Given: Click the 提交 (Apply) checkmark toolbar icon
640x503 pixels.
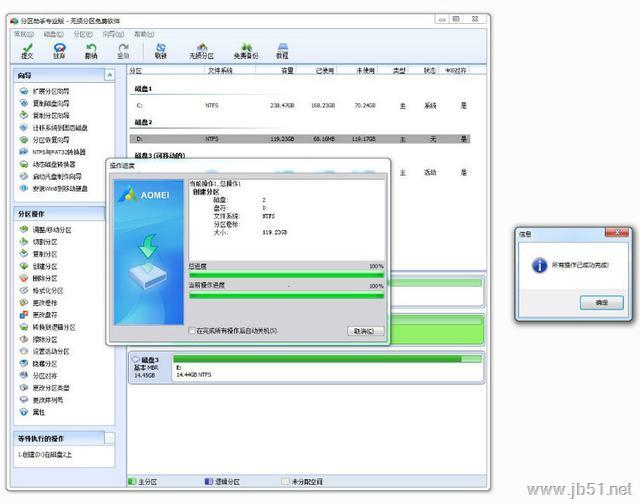Looking at the screenshot, I should 27,51.
